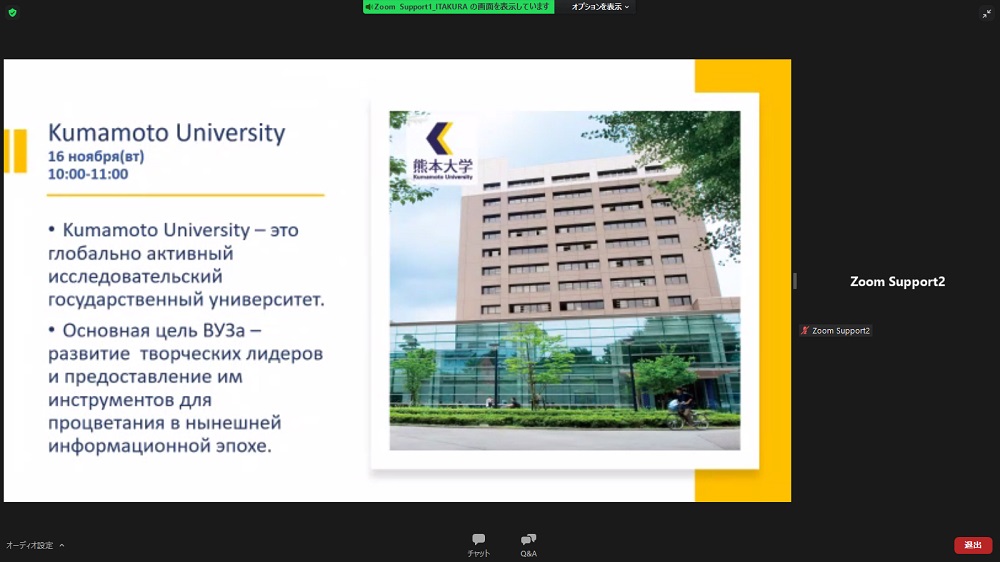
Task: Click the Zoom Support2 participant name label
Action: pos(841,330)
